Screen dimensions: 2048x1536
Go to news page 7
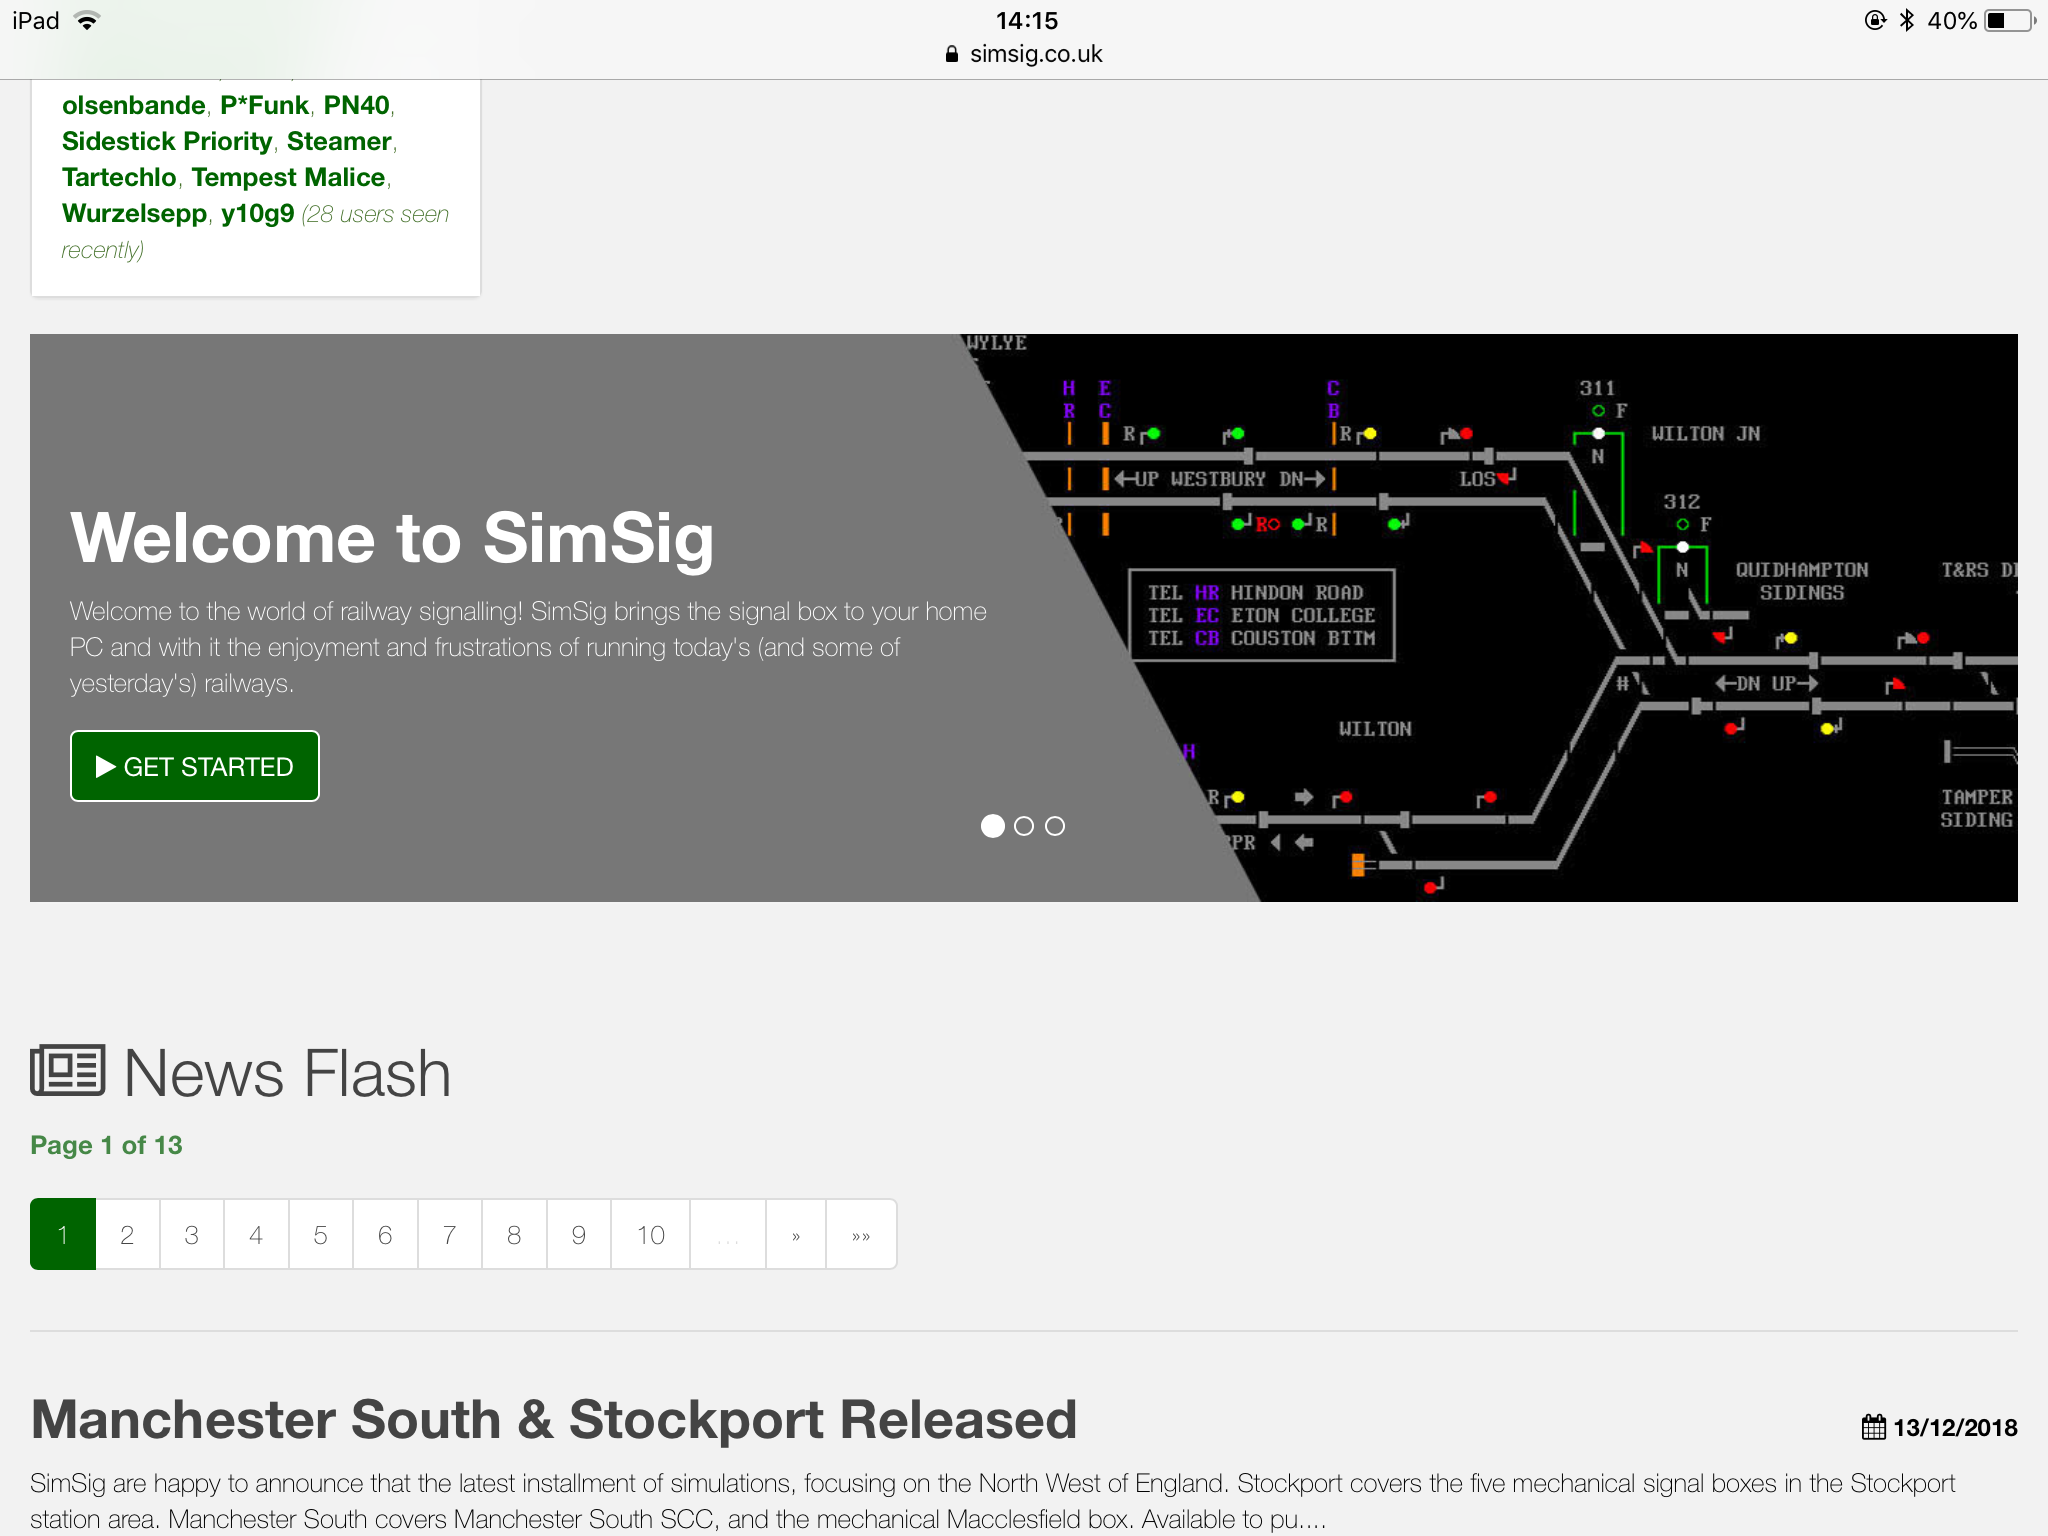pos(450,1234)
